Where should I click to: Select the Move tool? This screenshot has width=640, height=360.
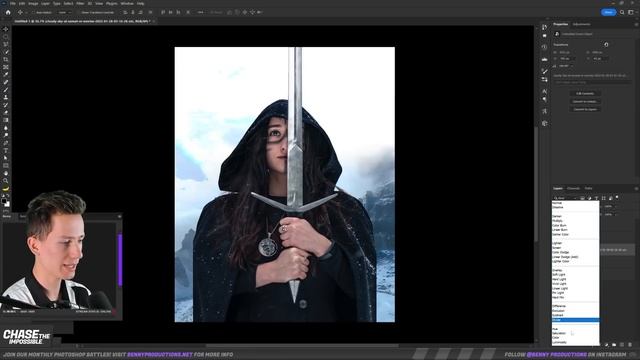(x=6, y=29)
